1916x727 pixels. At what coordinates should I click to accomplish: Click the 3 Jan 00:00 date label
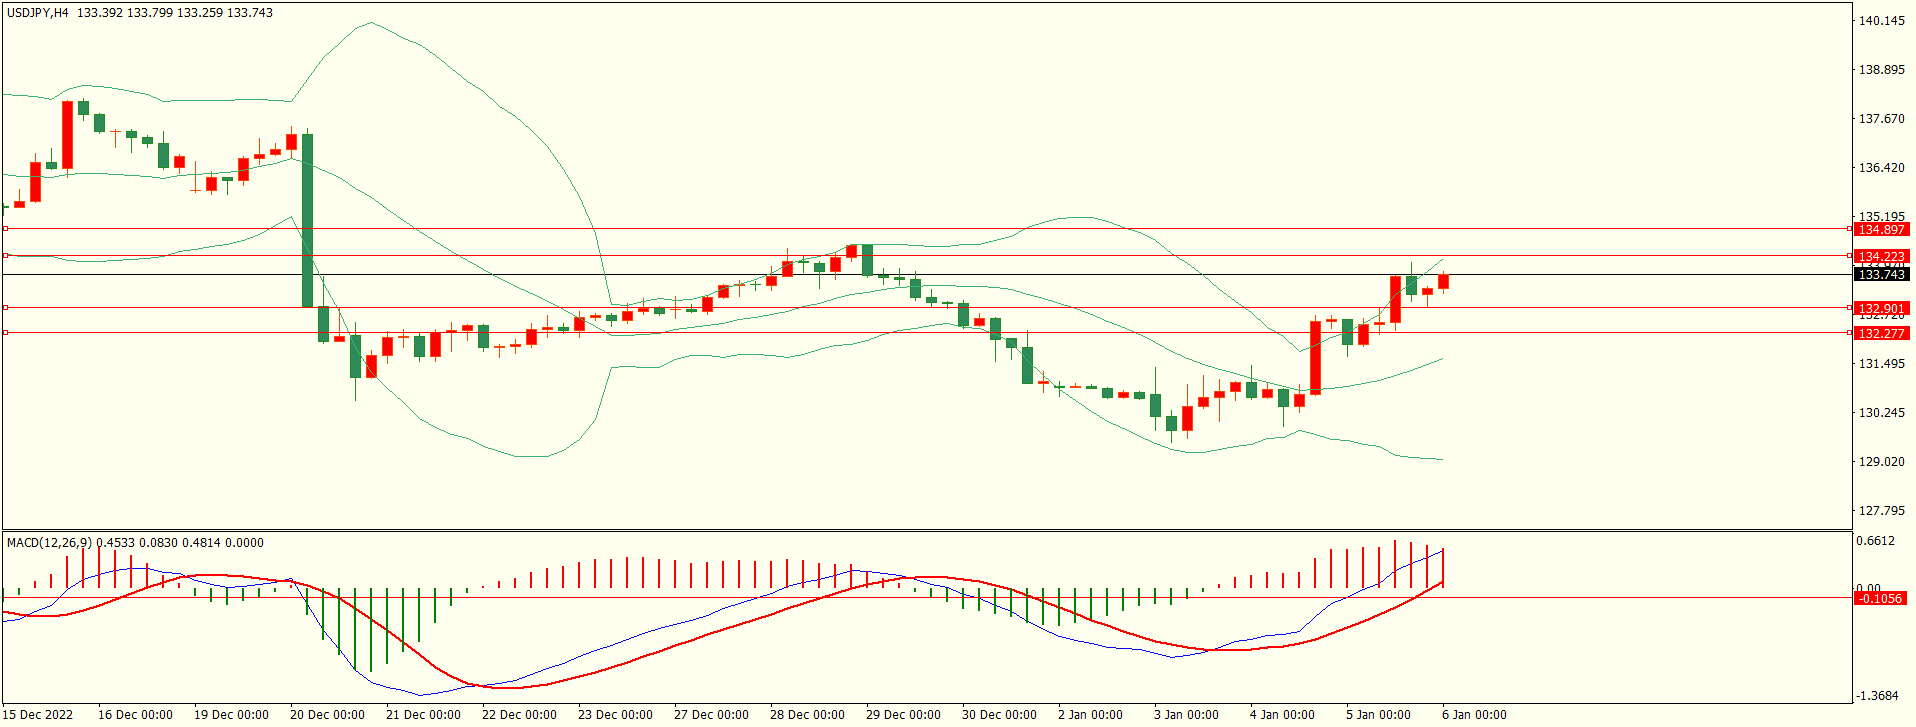pyautogui.click(x=1187, y=715)
